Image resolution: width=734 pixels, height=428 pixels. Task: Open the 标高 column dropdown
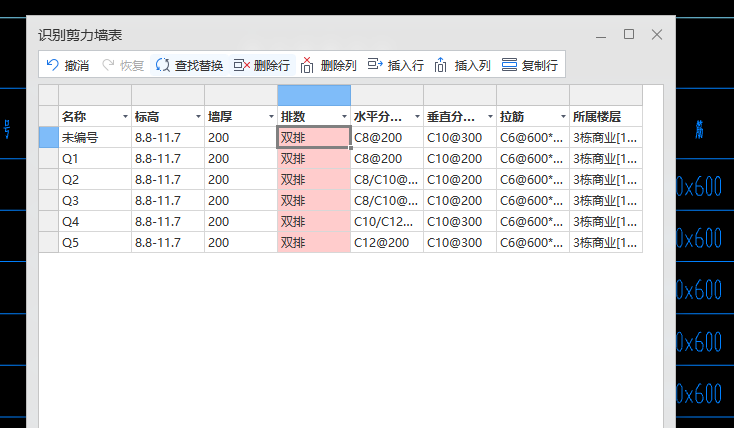198,117
